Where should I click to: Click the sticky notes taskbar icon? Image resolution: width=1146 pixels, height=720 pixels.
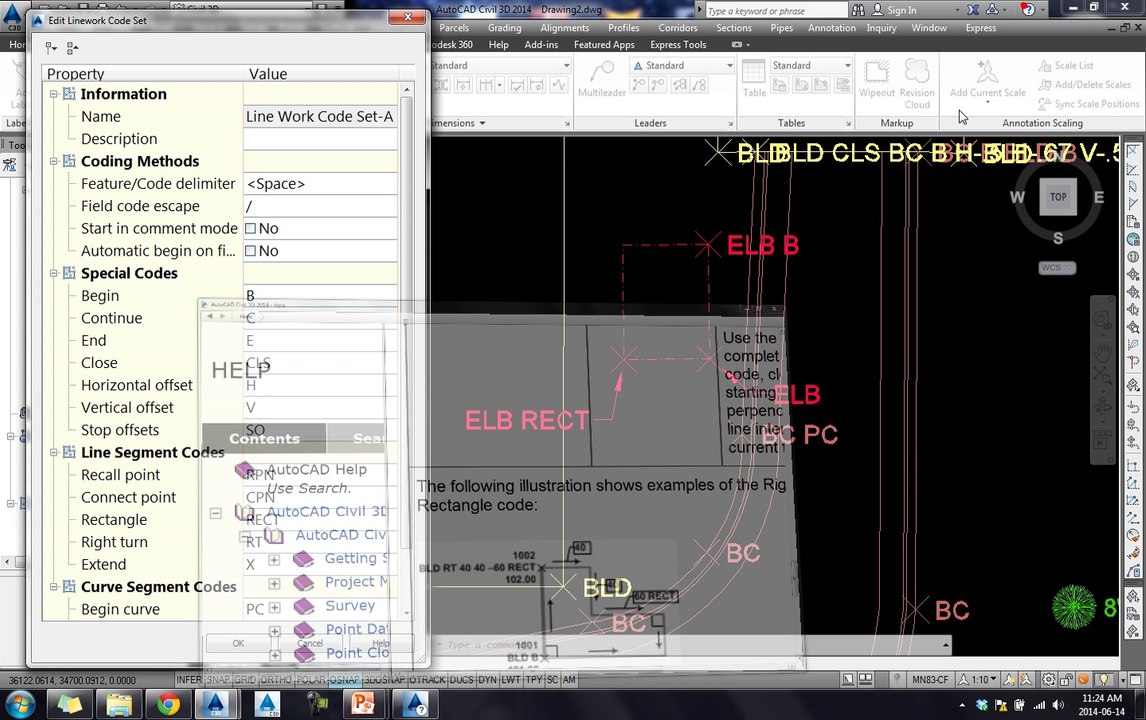(x=69, y=705)
